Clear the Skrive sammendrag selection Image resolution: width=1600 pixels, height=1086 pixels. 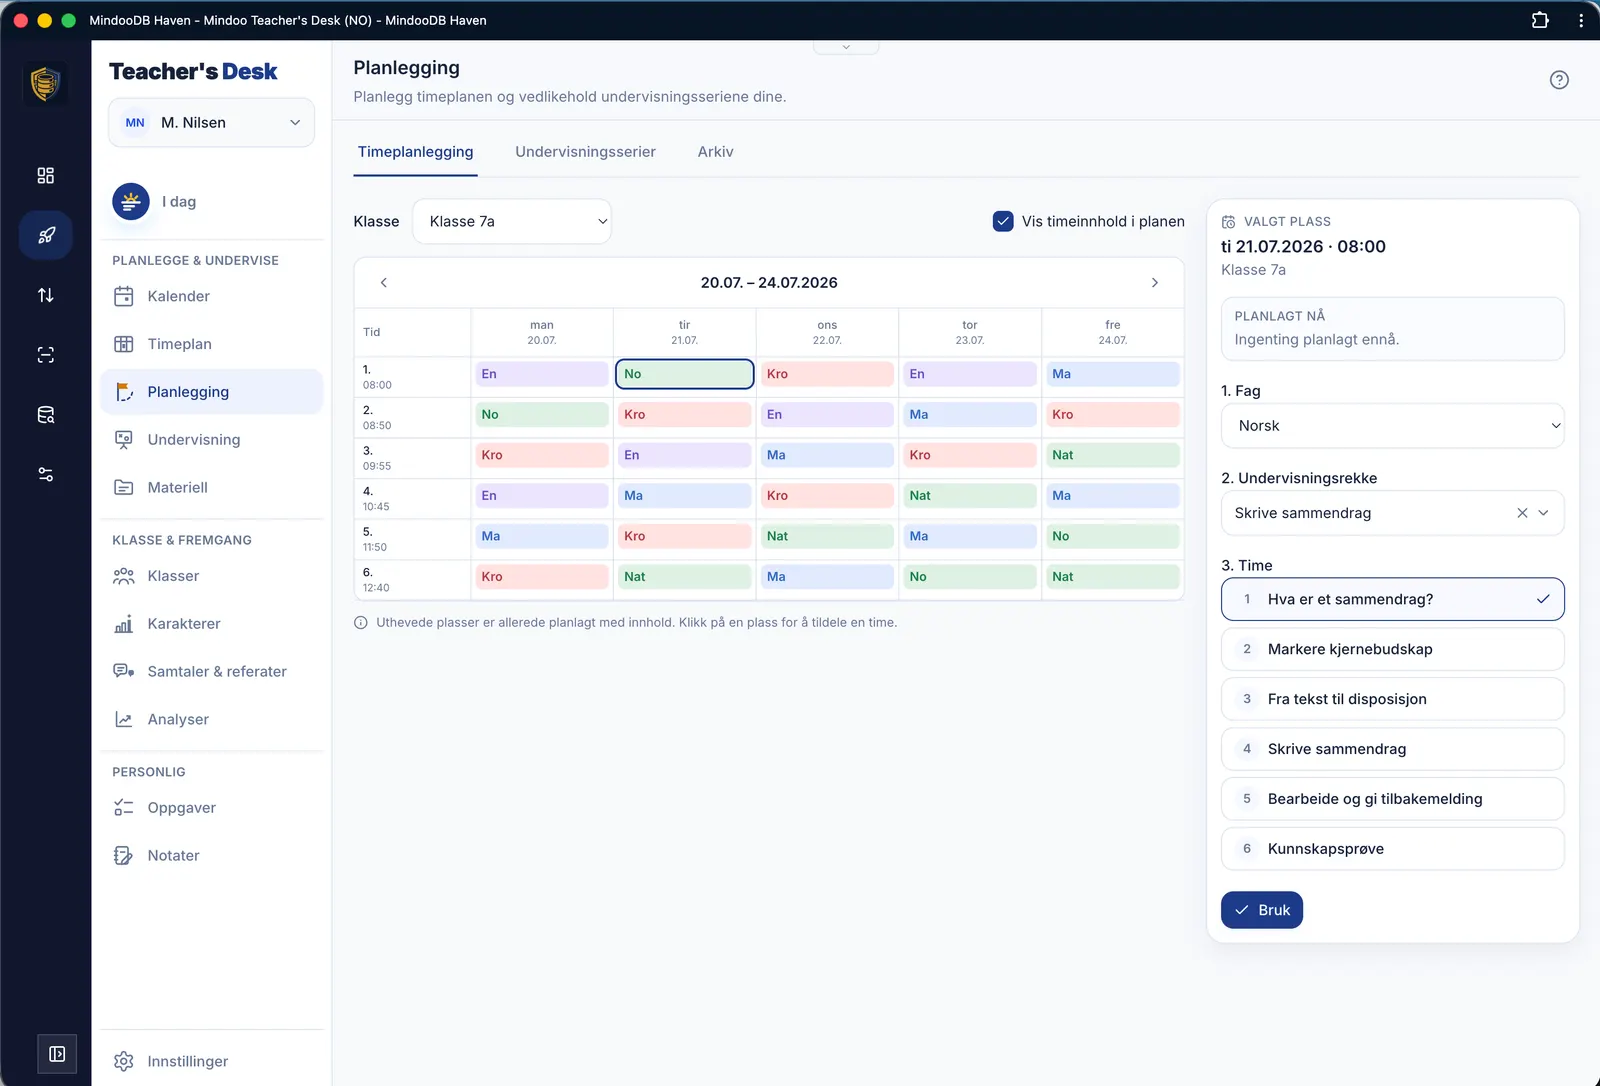[x=1522, y=513]
